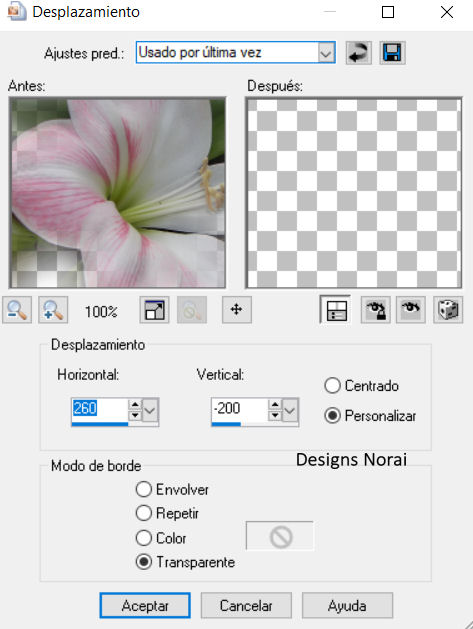473x629 pixels.
Task: Click the randomize parameters dice icon
Action: (x=448, y=310)
